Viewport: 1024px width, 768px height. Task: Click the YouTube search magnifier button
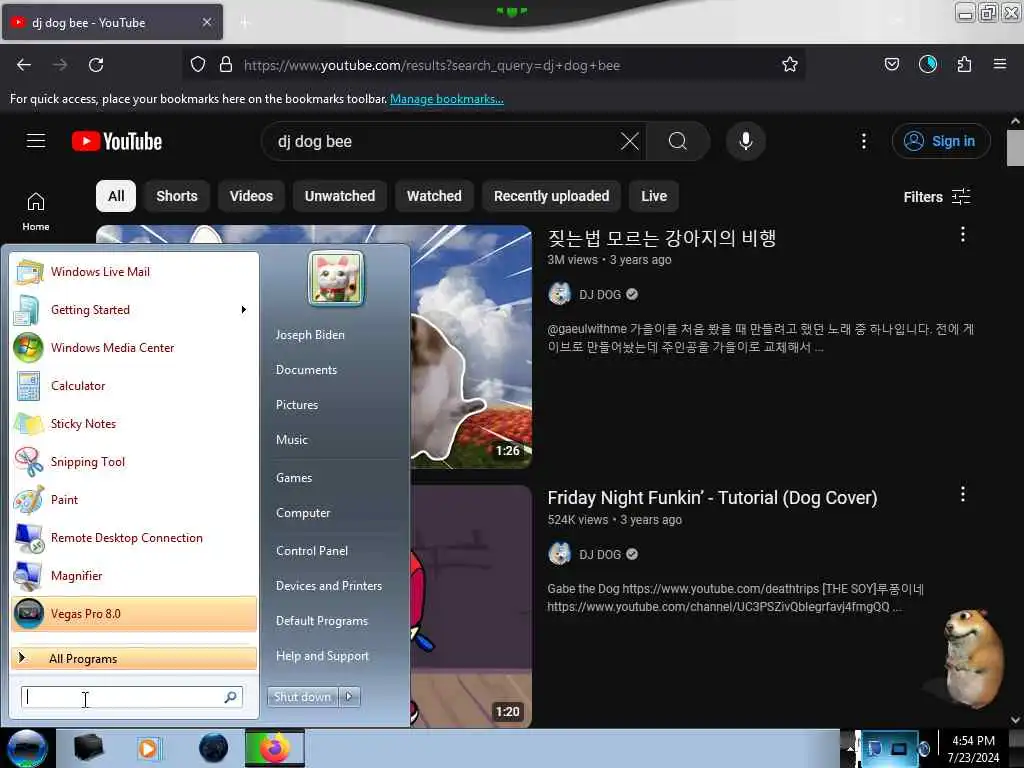pyautogui.click(x=678, y=141)
